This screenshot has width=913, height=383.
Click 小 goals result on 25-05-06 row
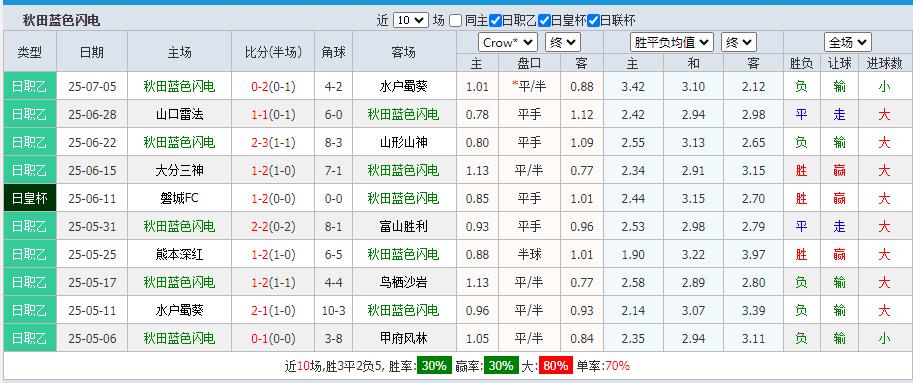tap(884, 338)
